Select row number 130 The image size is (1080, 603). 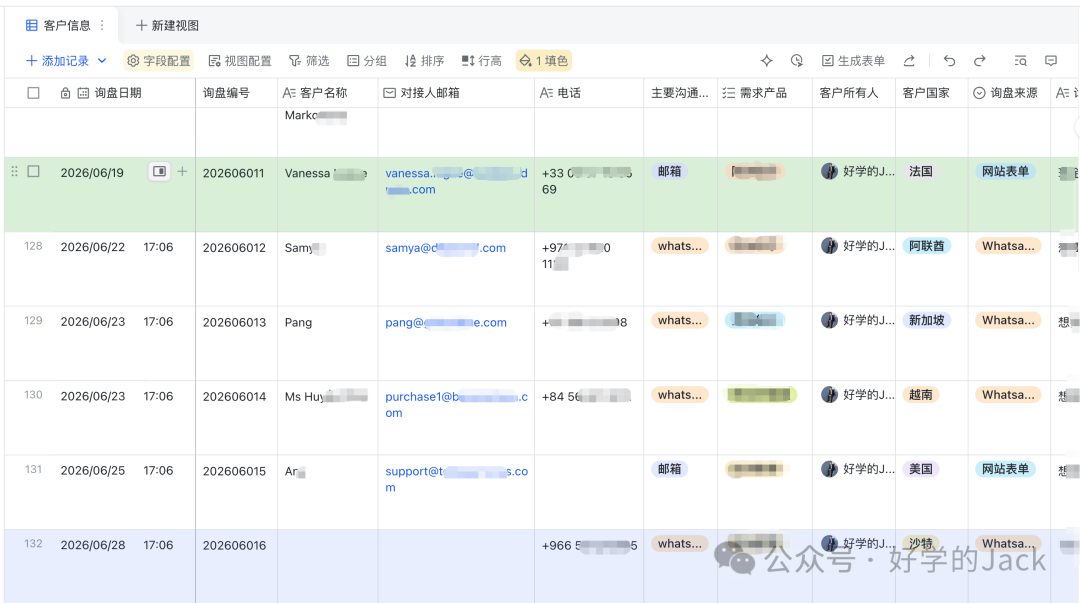[33, 395]
